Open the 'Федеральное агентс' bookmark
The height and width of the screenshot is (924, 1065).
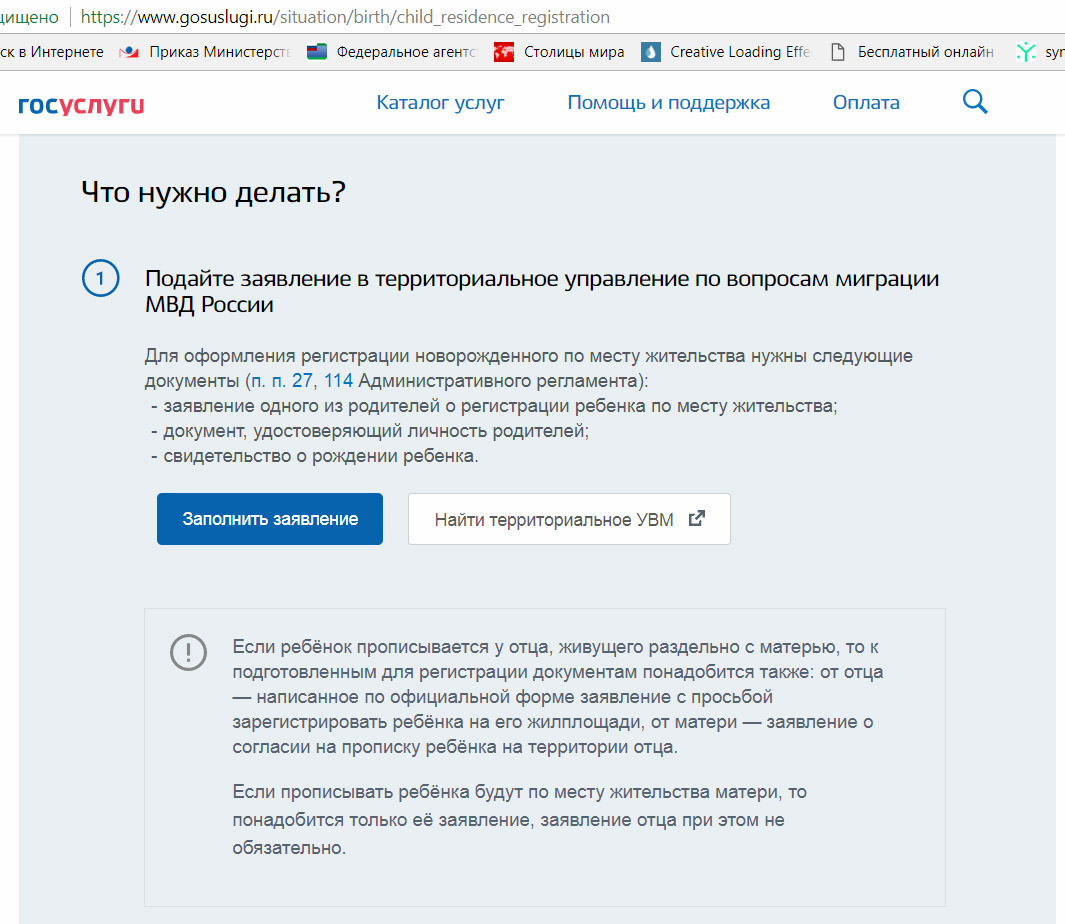click(x=392, y=52)
